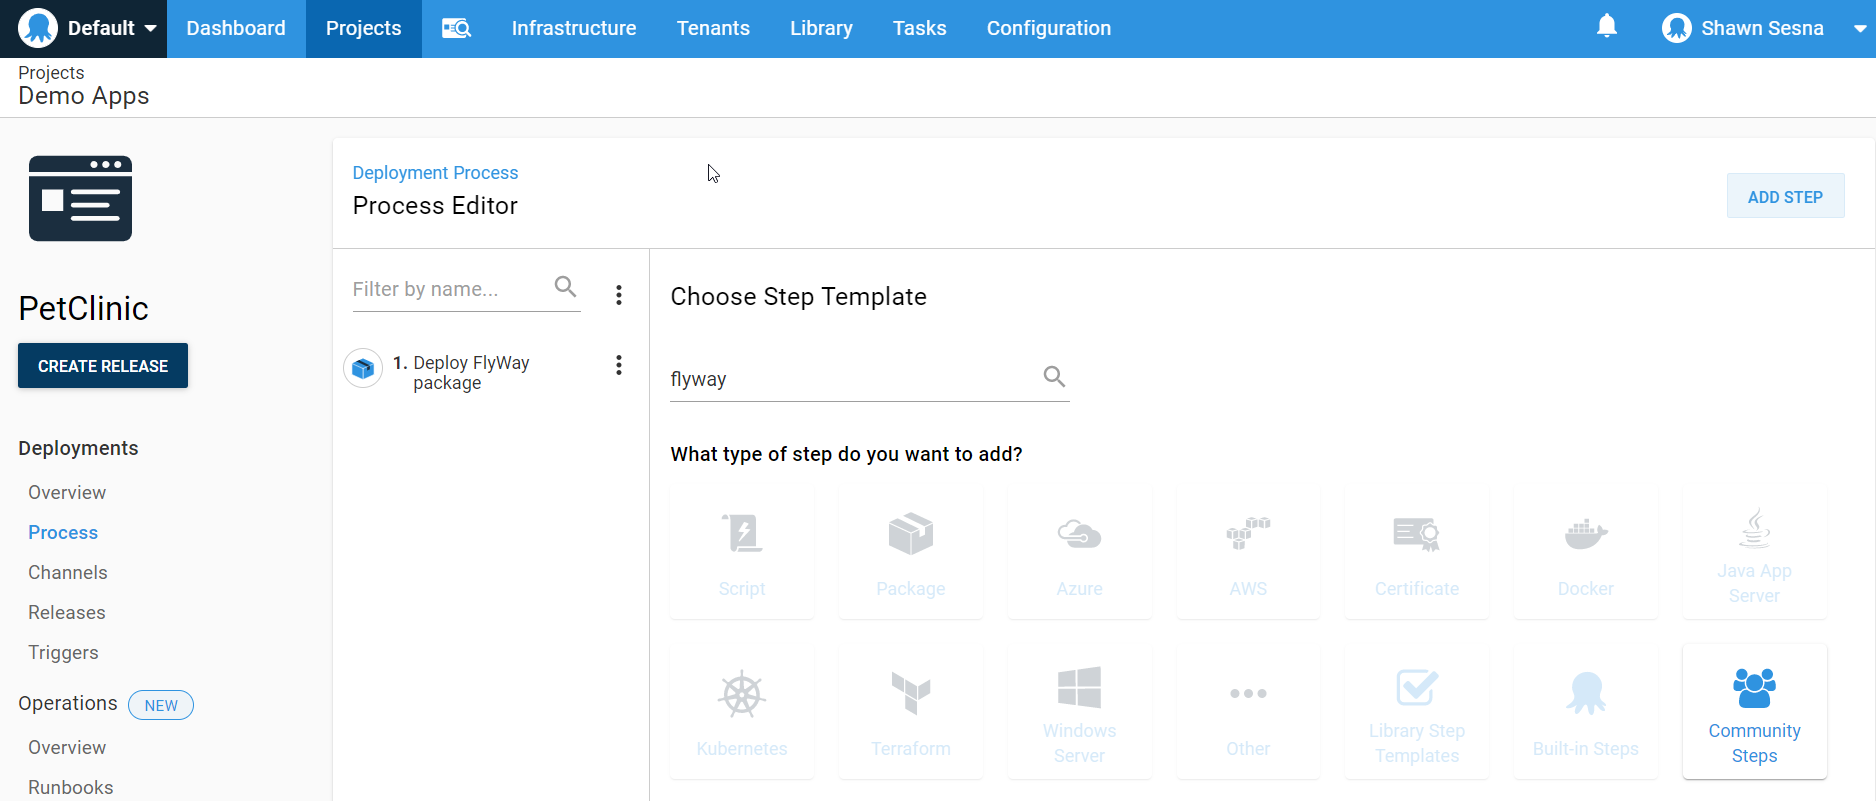This screenshot has width=1876, height=801.
Task: Click the notifications bell icon
Action: [1606, 27]
